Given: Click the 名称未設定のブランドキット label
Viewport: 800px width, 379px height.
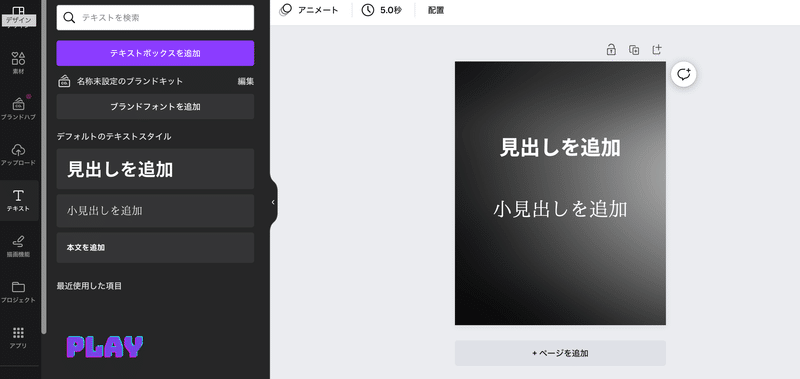Looking at the screenshot, I should pyautogui.click(x=130, y=81).
